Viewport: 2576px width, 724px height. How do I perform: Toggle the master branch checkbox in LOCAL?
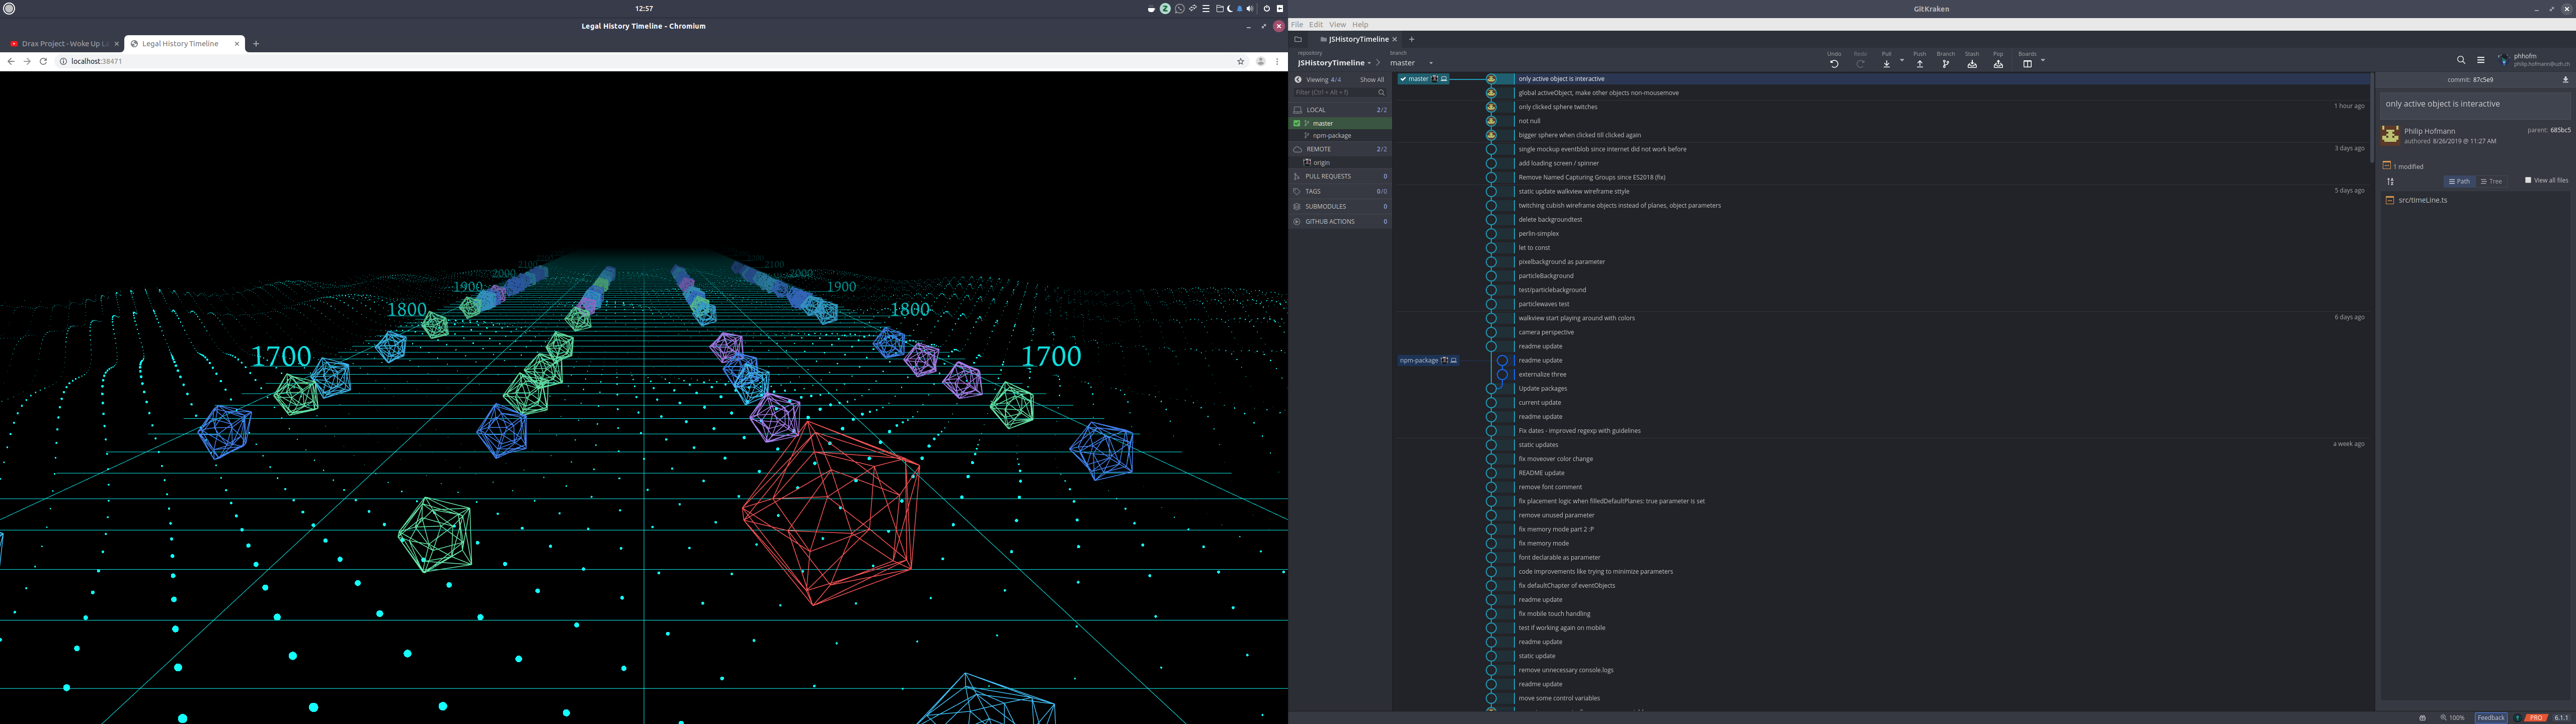pos(1297,123)
